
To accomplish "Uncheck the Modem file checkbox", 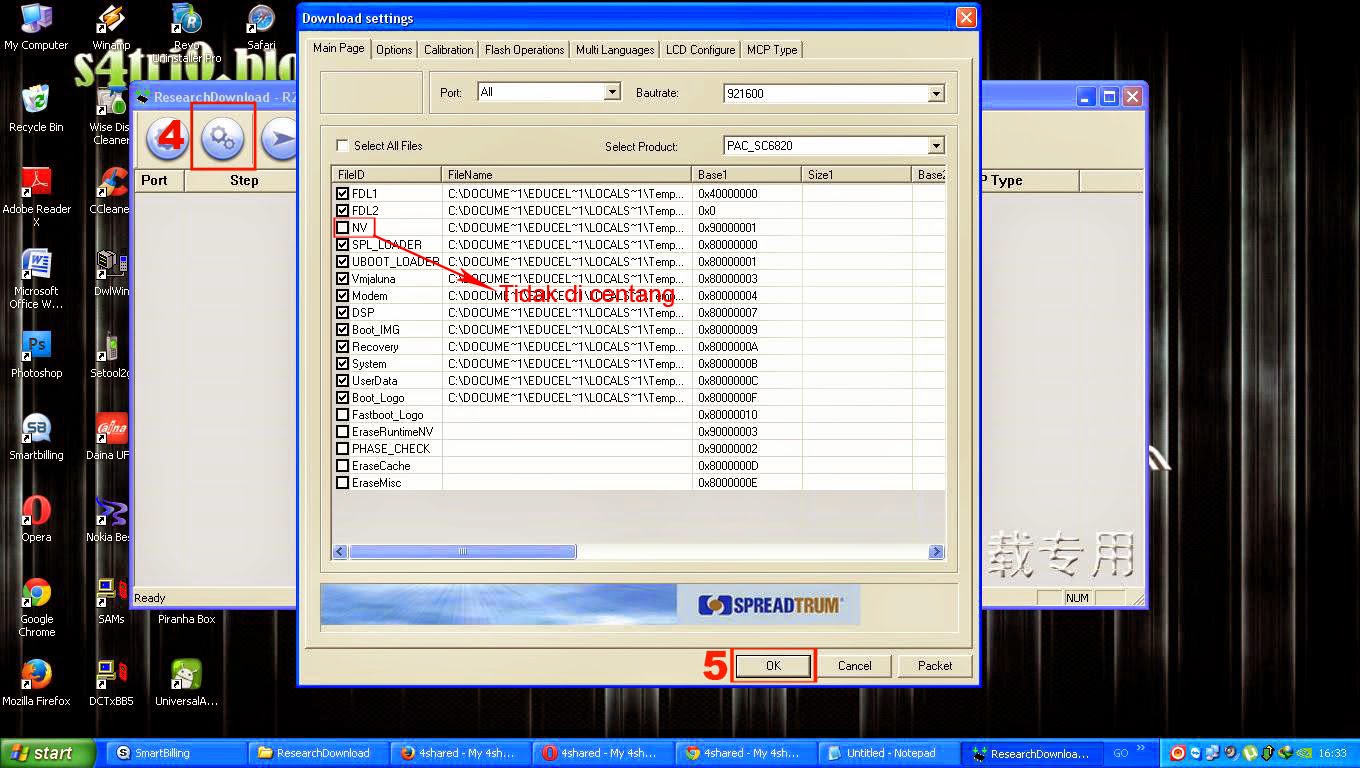I will (343, 295).
